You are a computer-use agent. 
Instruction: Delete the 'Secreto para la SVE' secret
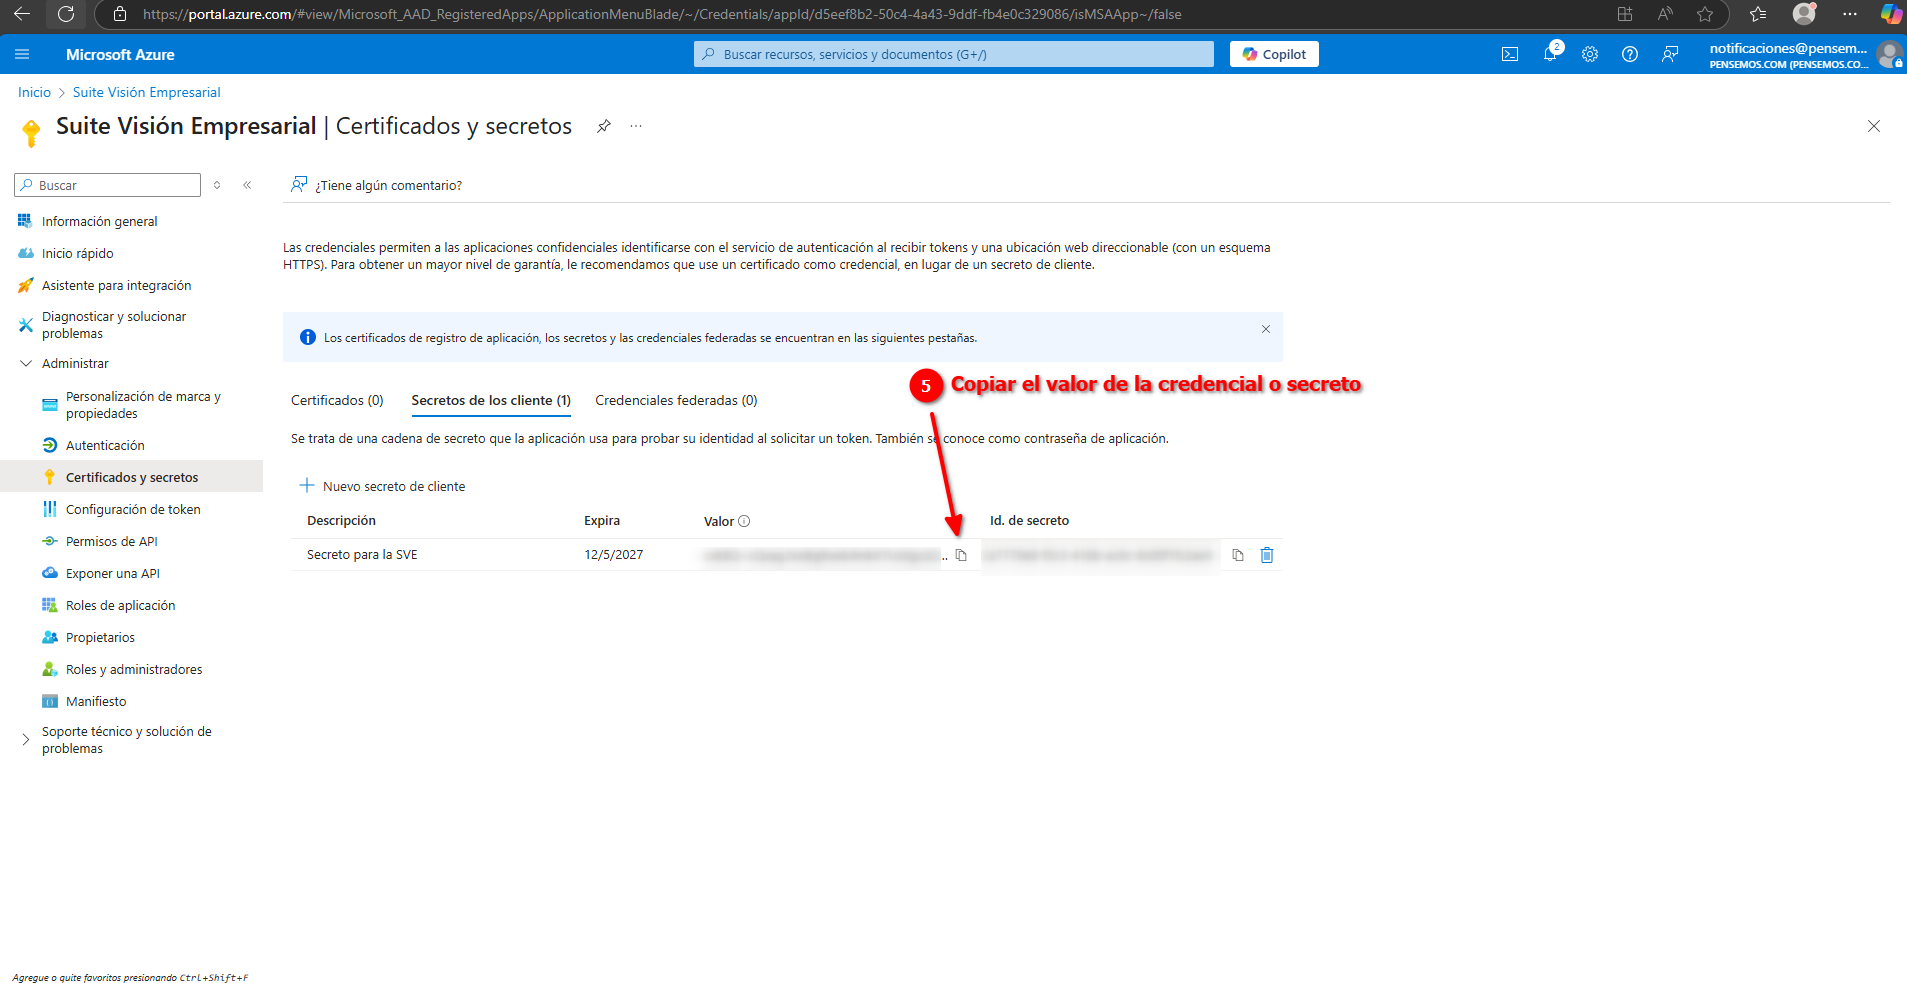pyautogui.click(x=1267, y=555)
